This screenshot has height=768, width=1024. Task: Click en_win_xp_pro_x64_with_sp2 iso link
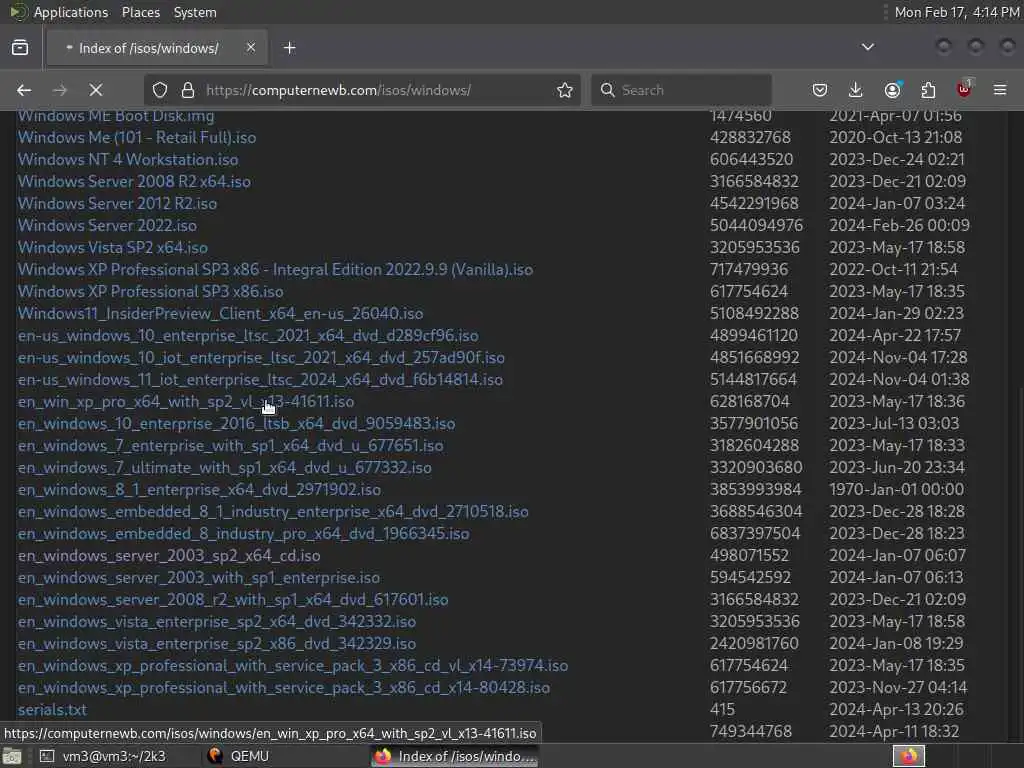[x=185, y=402]
